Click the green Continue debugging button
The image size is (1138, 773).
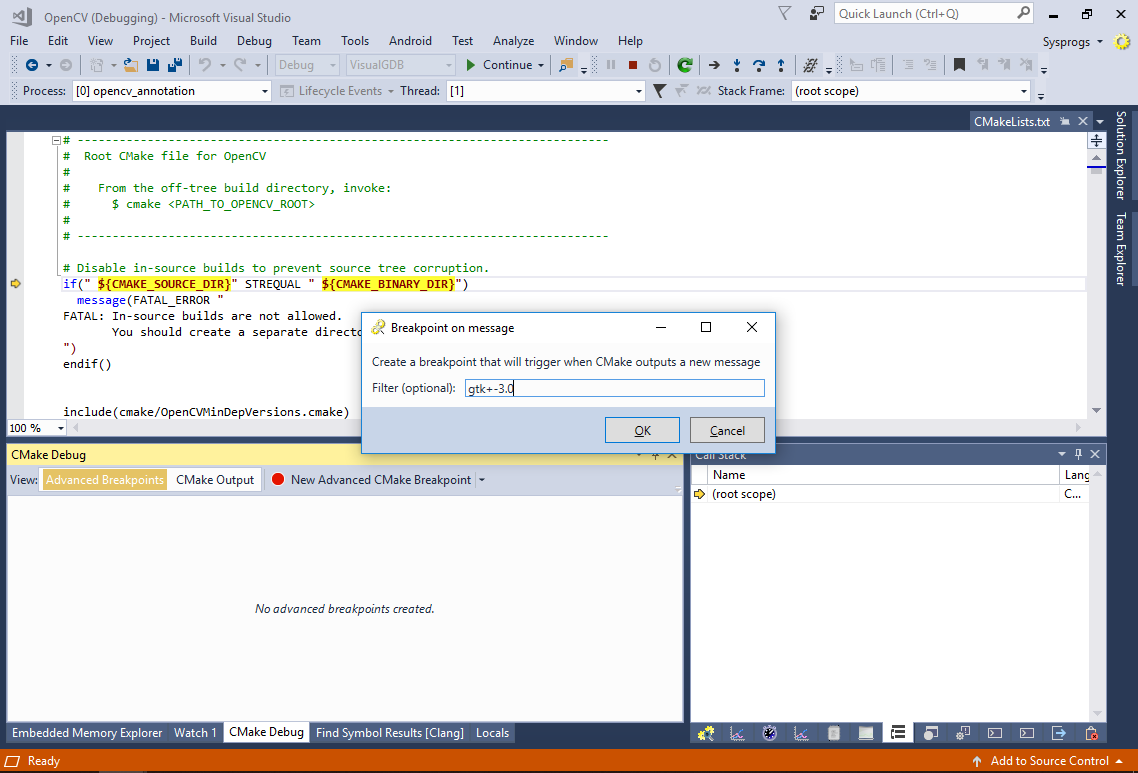click(499, 65)
